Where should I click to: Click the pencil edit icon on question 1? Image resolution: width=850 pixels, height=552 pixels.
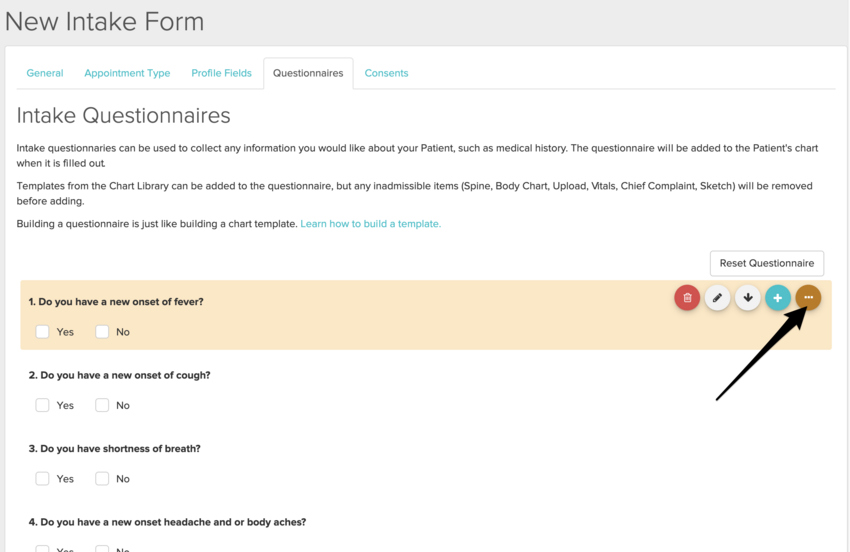coord(717,297)
